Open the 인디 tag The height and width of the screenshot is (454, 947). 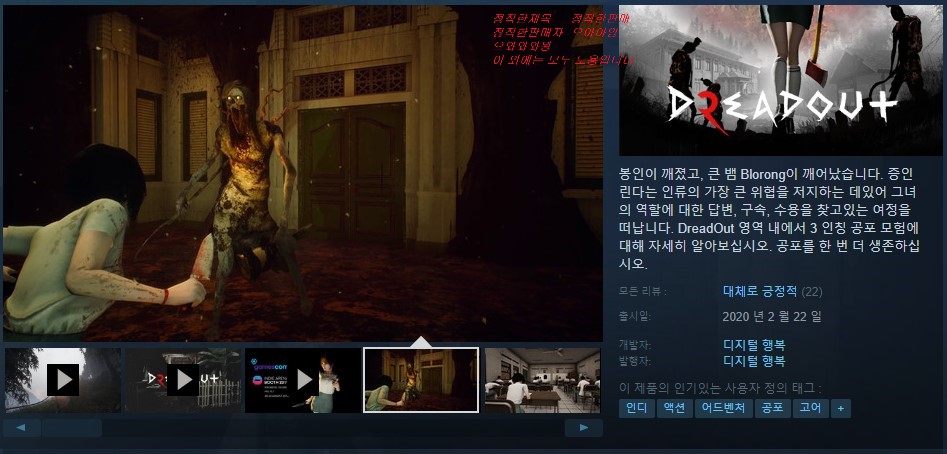pyautogui.click(x=637, y=409)
